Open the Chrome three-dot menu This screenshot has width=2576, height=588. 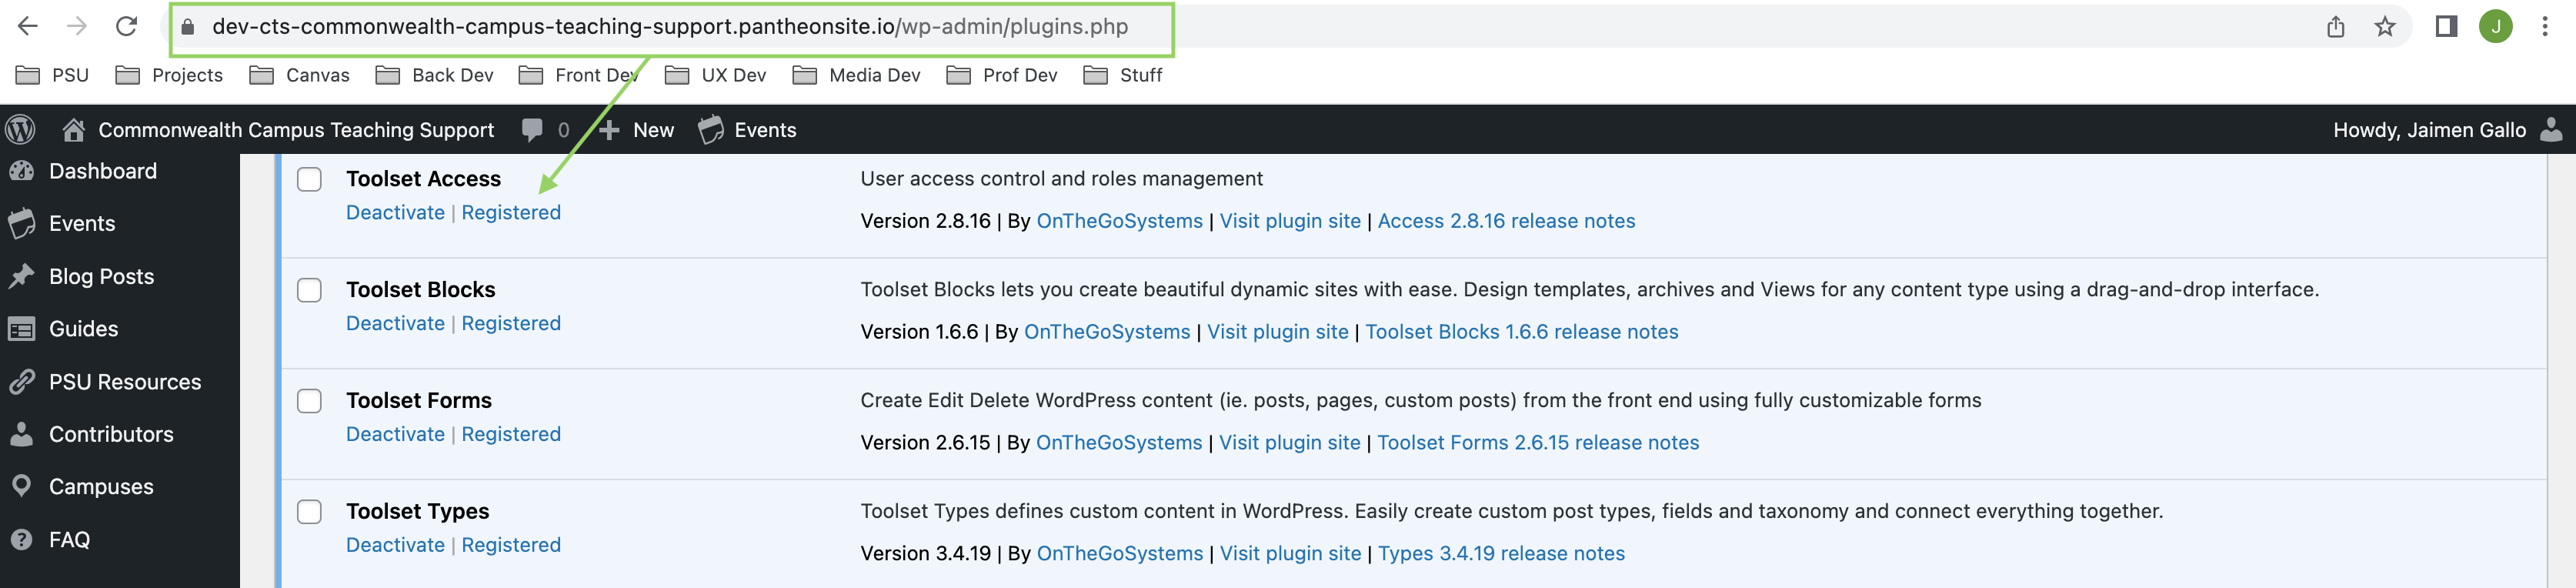(x=2545, y=27)
